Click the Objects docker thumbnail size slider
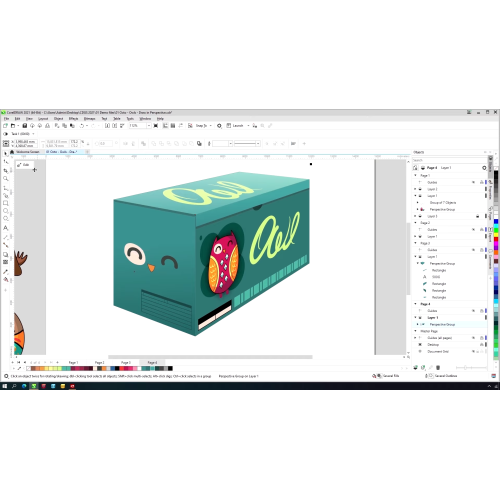Viewport: 500px width, 500px height. [471, 367]
